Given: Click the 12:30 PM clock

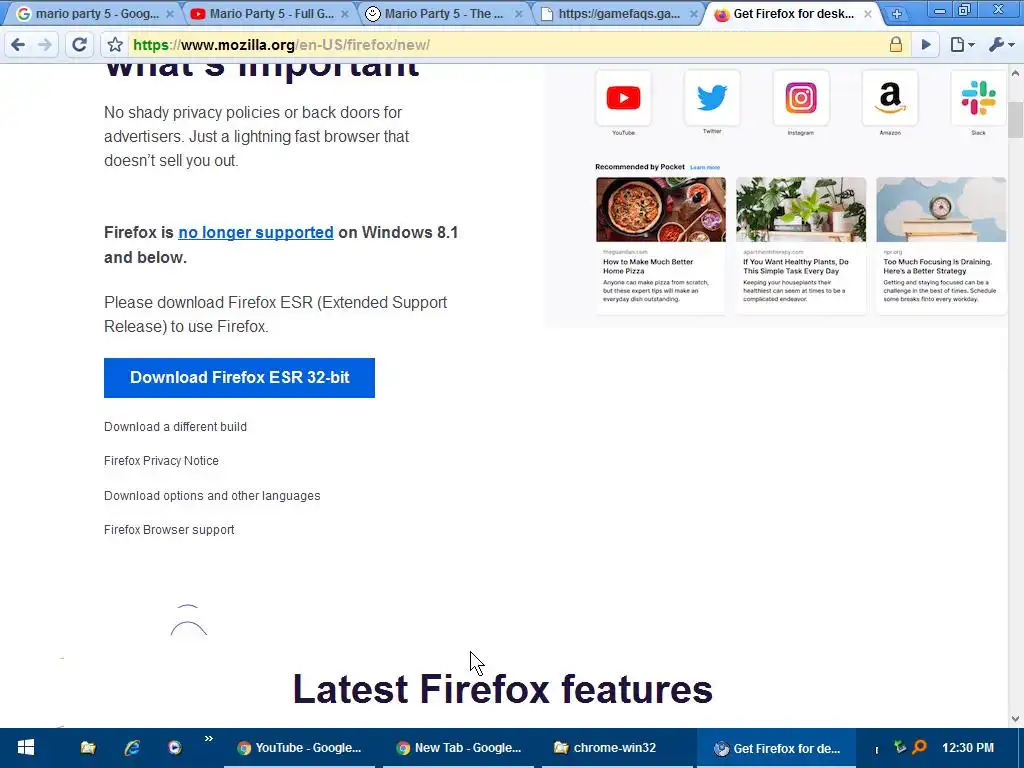Looking at the screenshot, I should coord(968,748).
